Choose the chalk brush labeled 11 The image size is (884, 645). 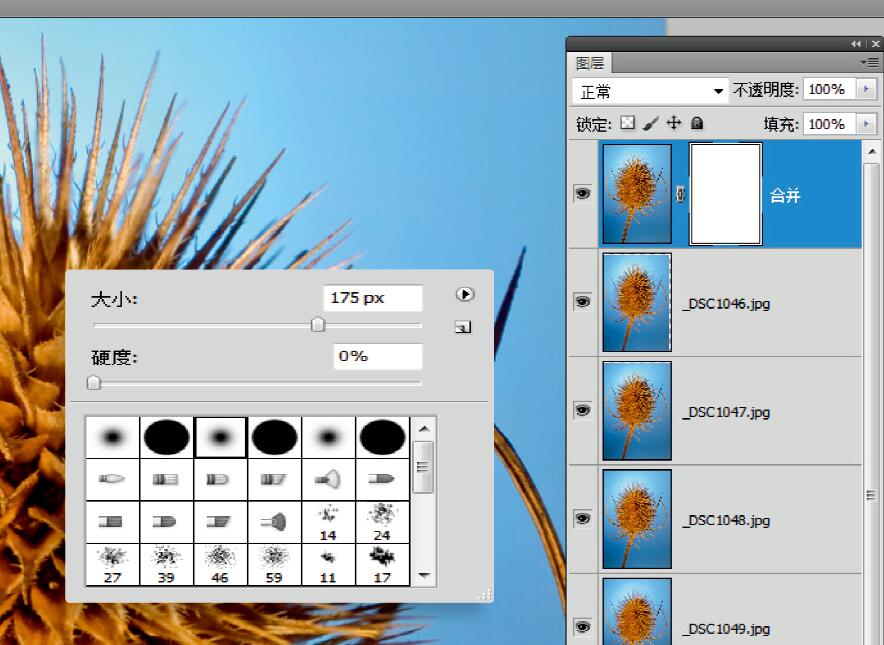coord(329,564)
